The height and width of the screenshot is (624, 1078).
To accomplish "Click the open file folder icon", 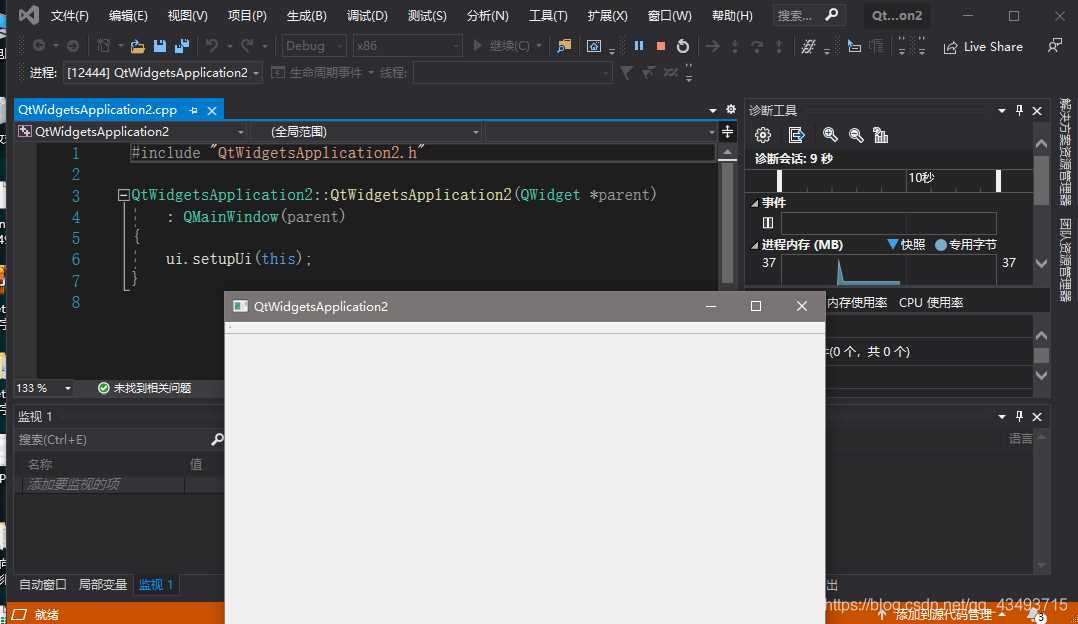I will [x=138, y=46].
